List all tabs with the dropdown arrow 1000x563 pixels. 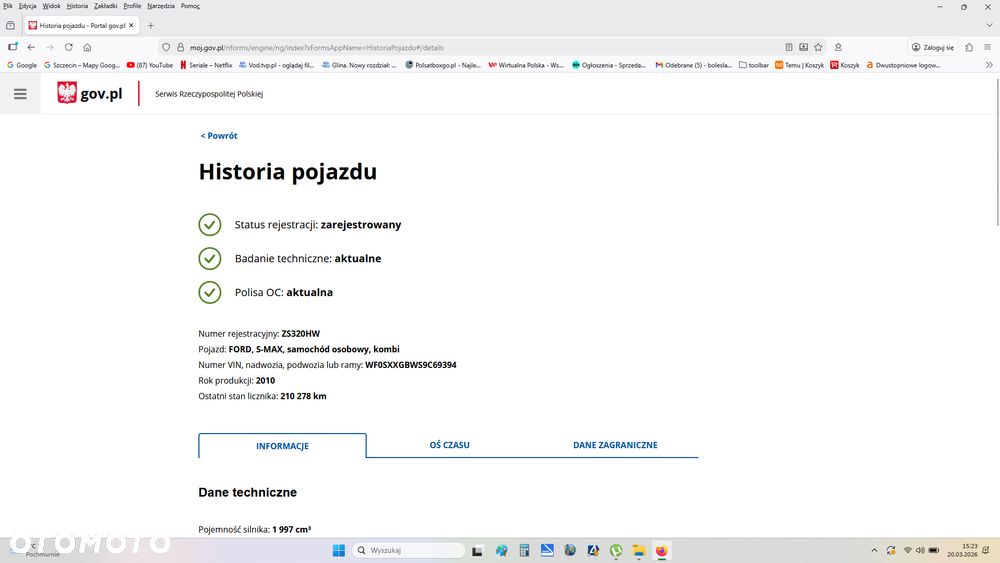989,26
